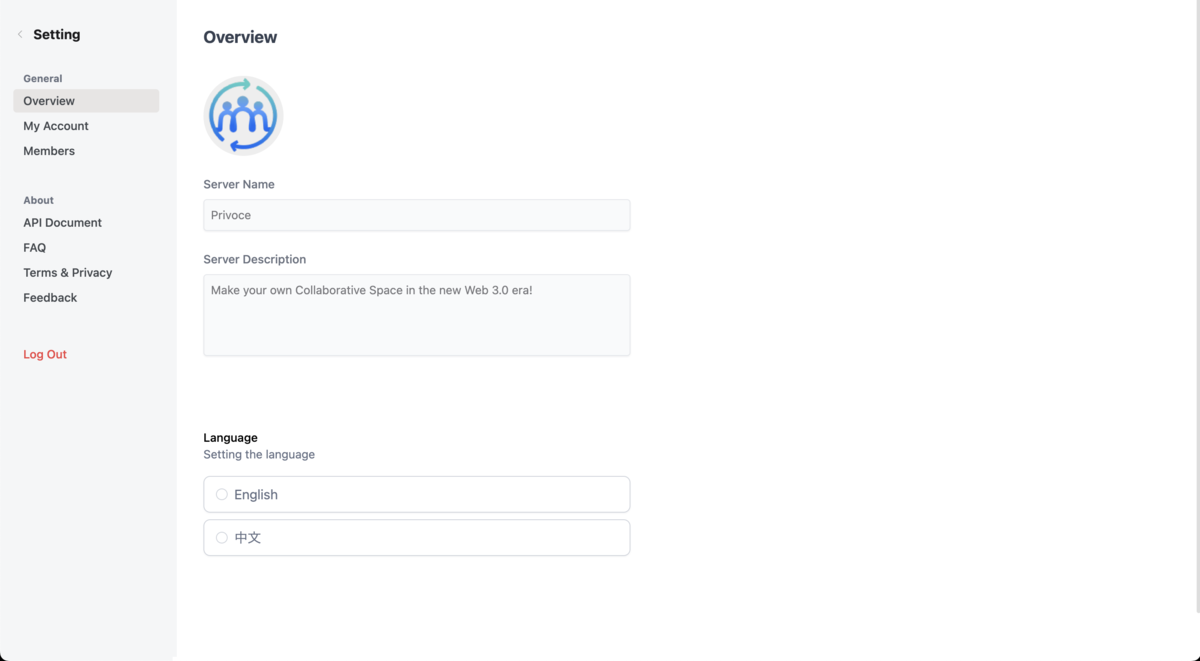
Task: Click the Server Description field label
Action: pos(255,259)
